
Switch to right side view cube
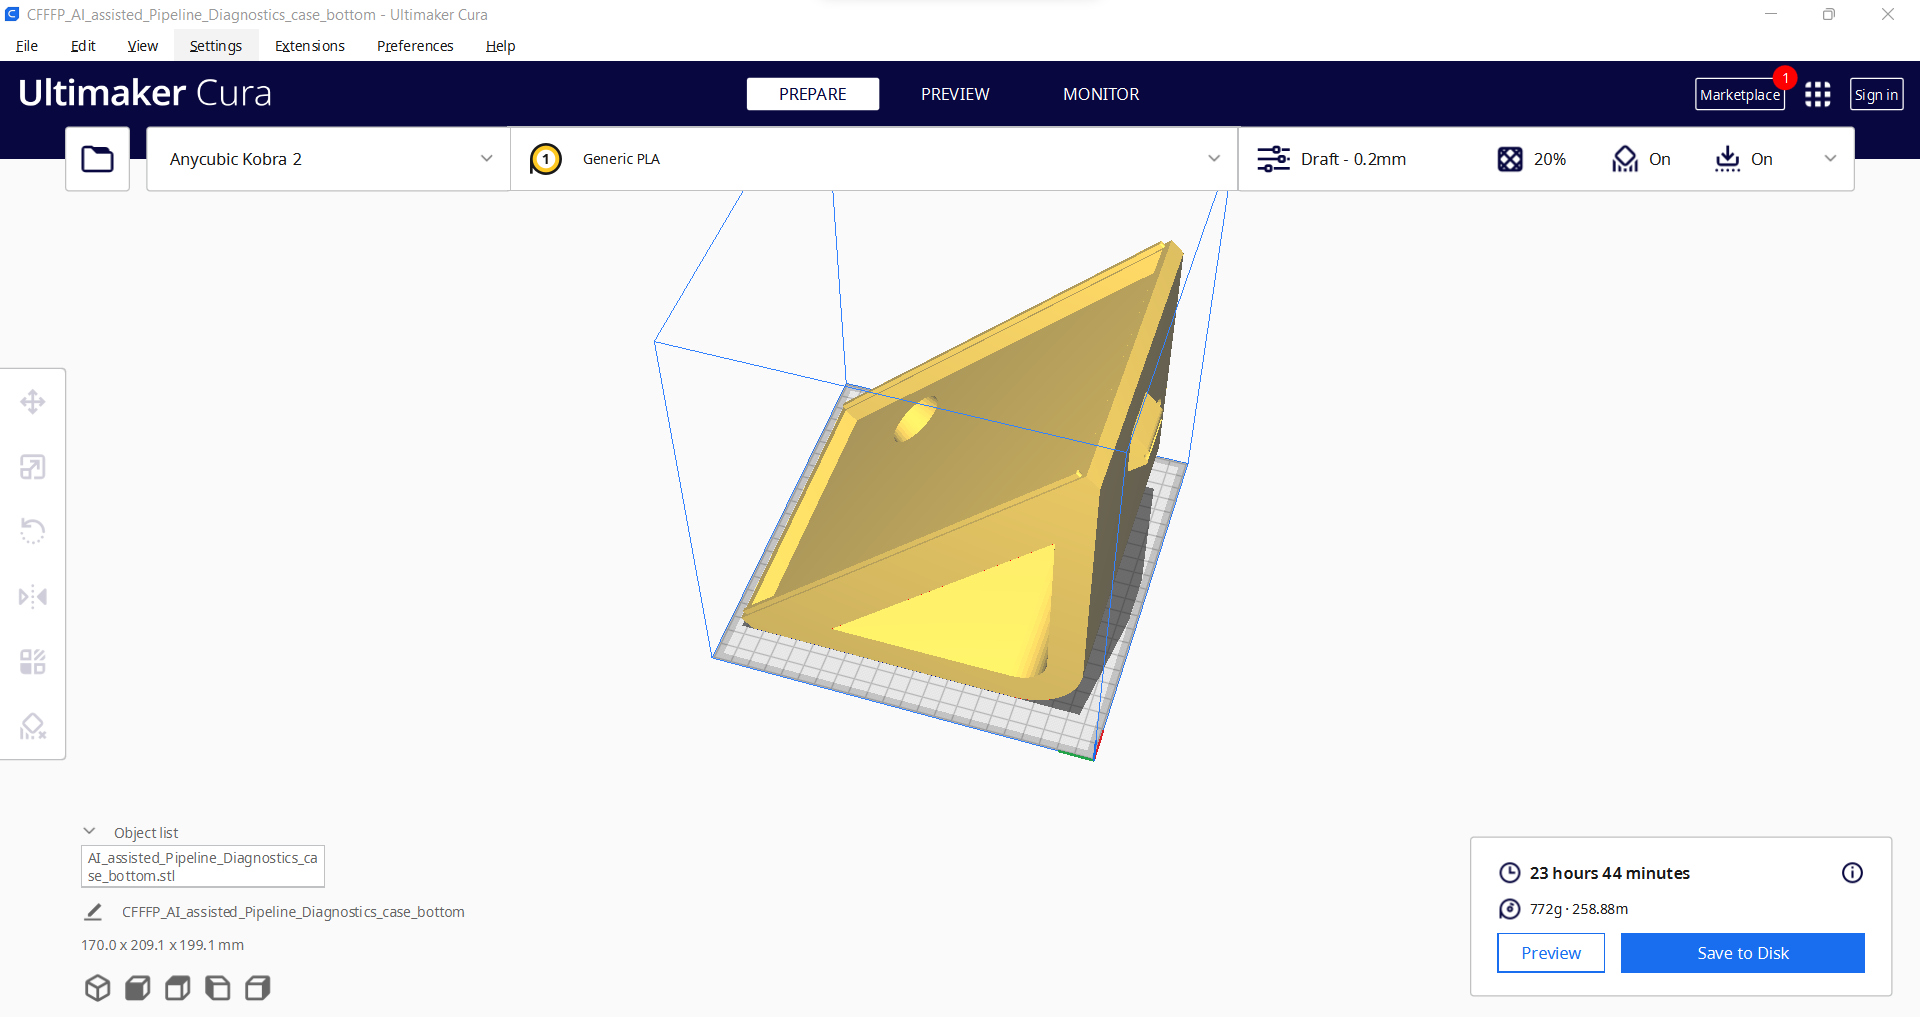pos(257,988)
